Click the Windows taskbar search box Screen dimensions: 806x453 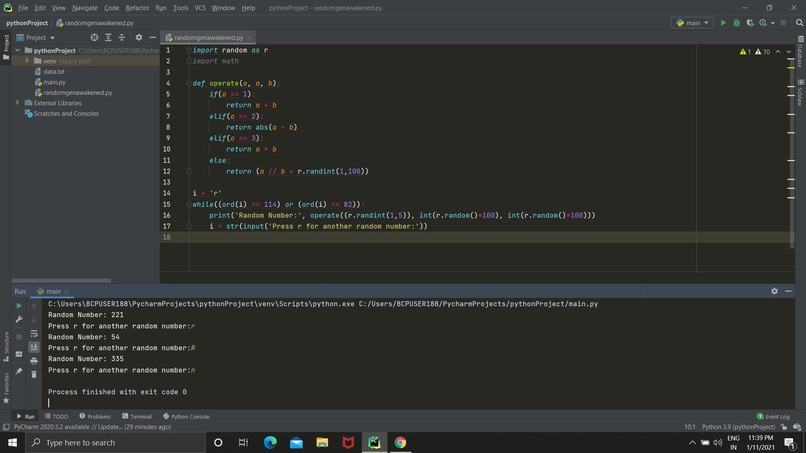(116, 442)
